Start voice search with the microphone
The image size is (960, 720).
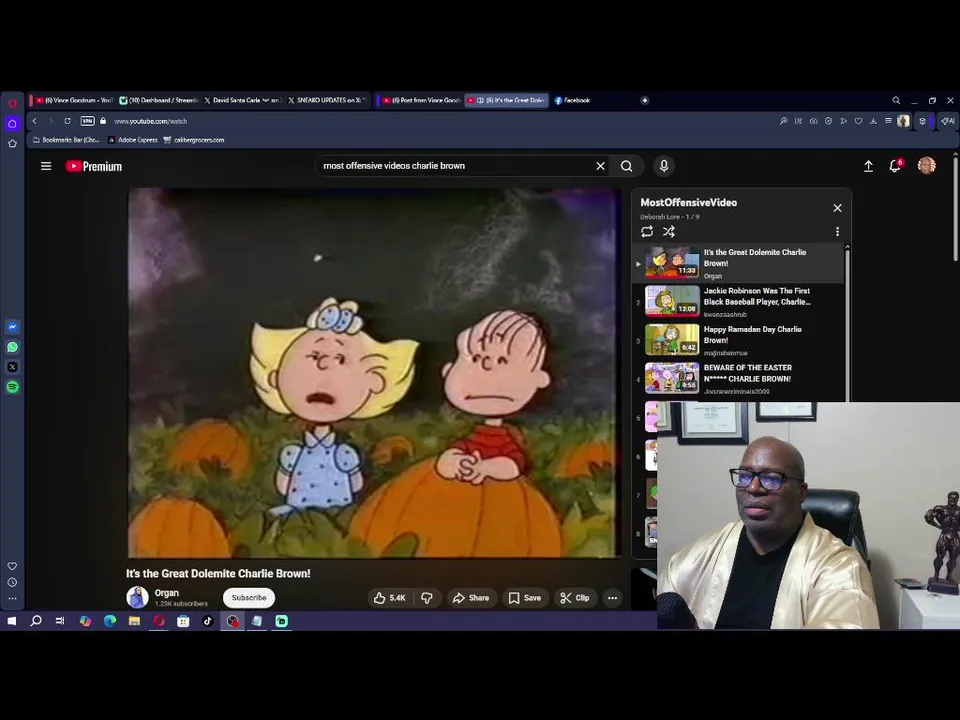664,166
